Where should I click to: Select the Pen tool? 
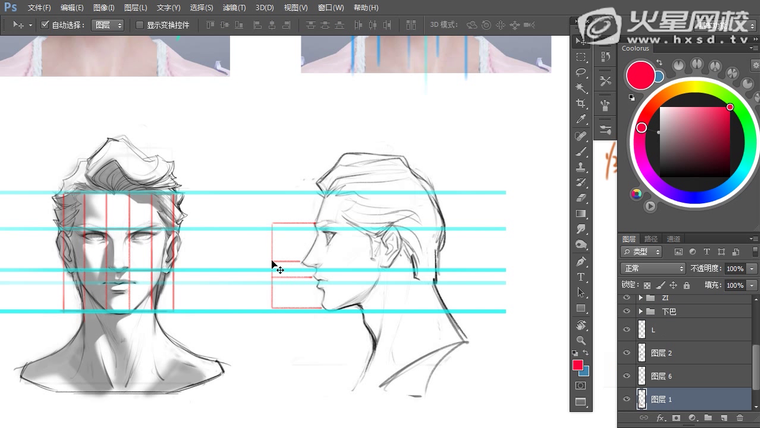[x=581, y=261]
